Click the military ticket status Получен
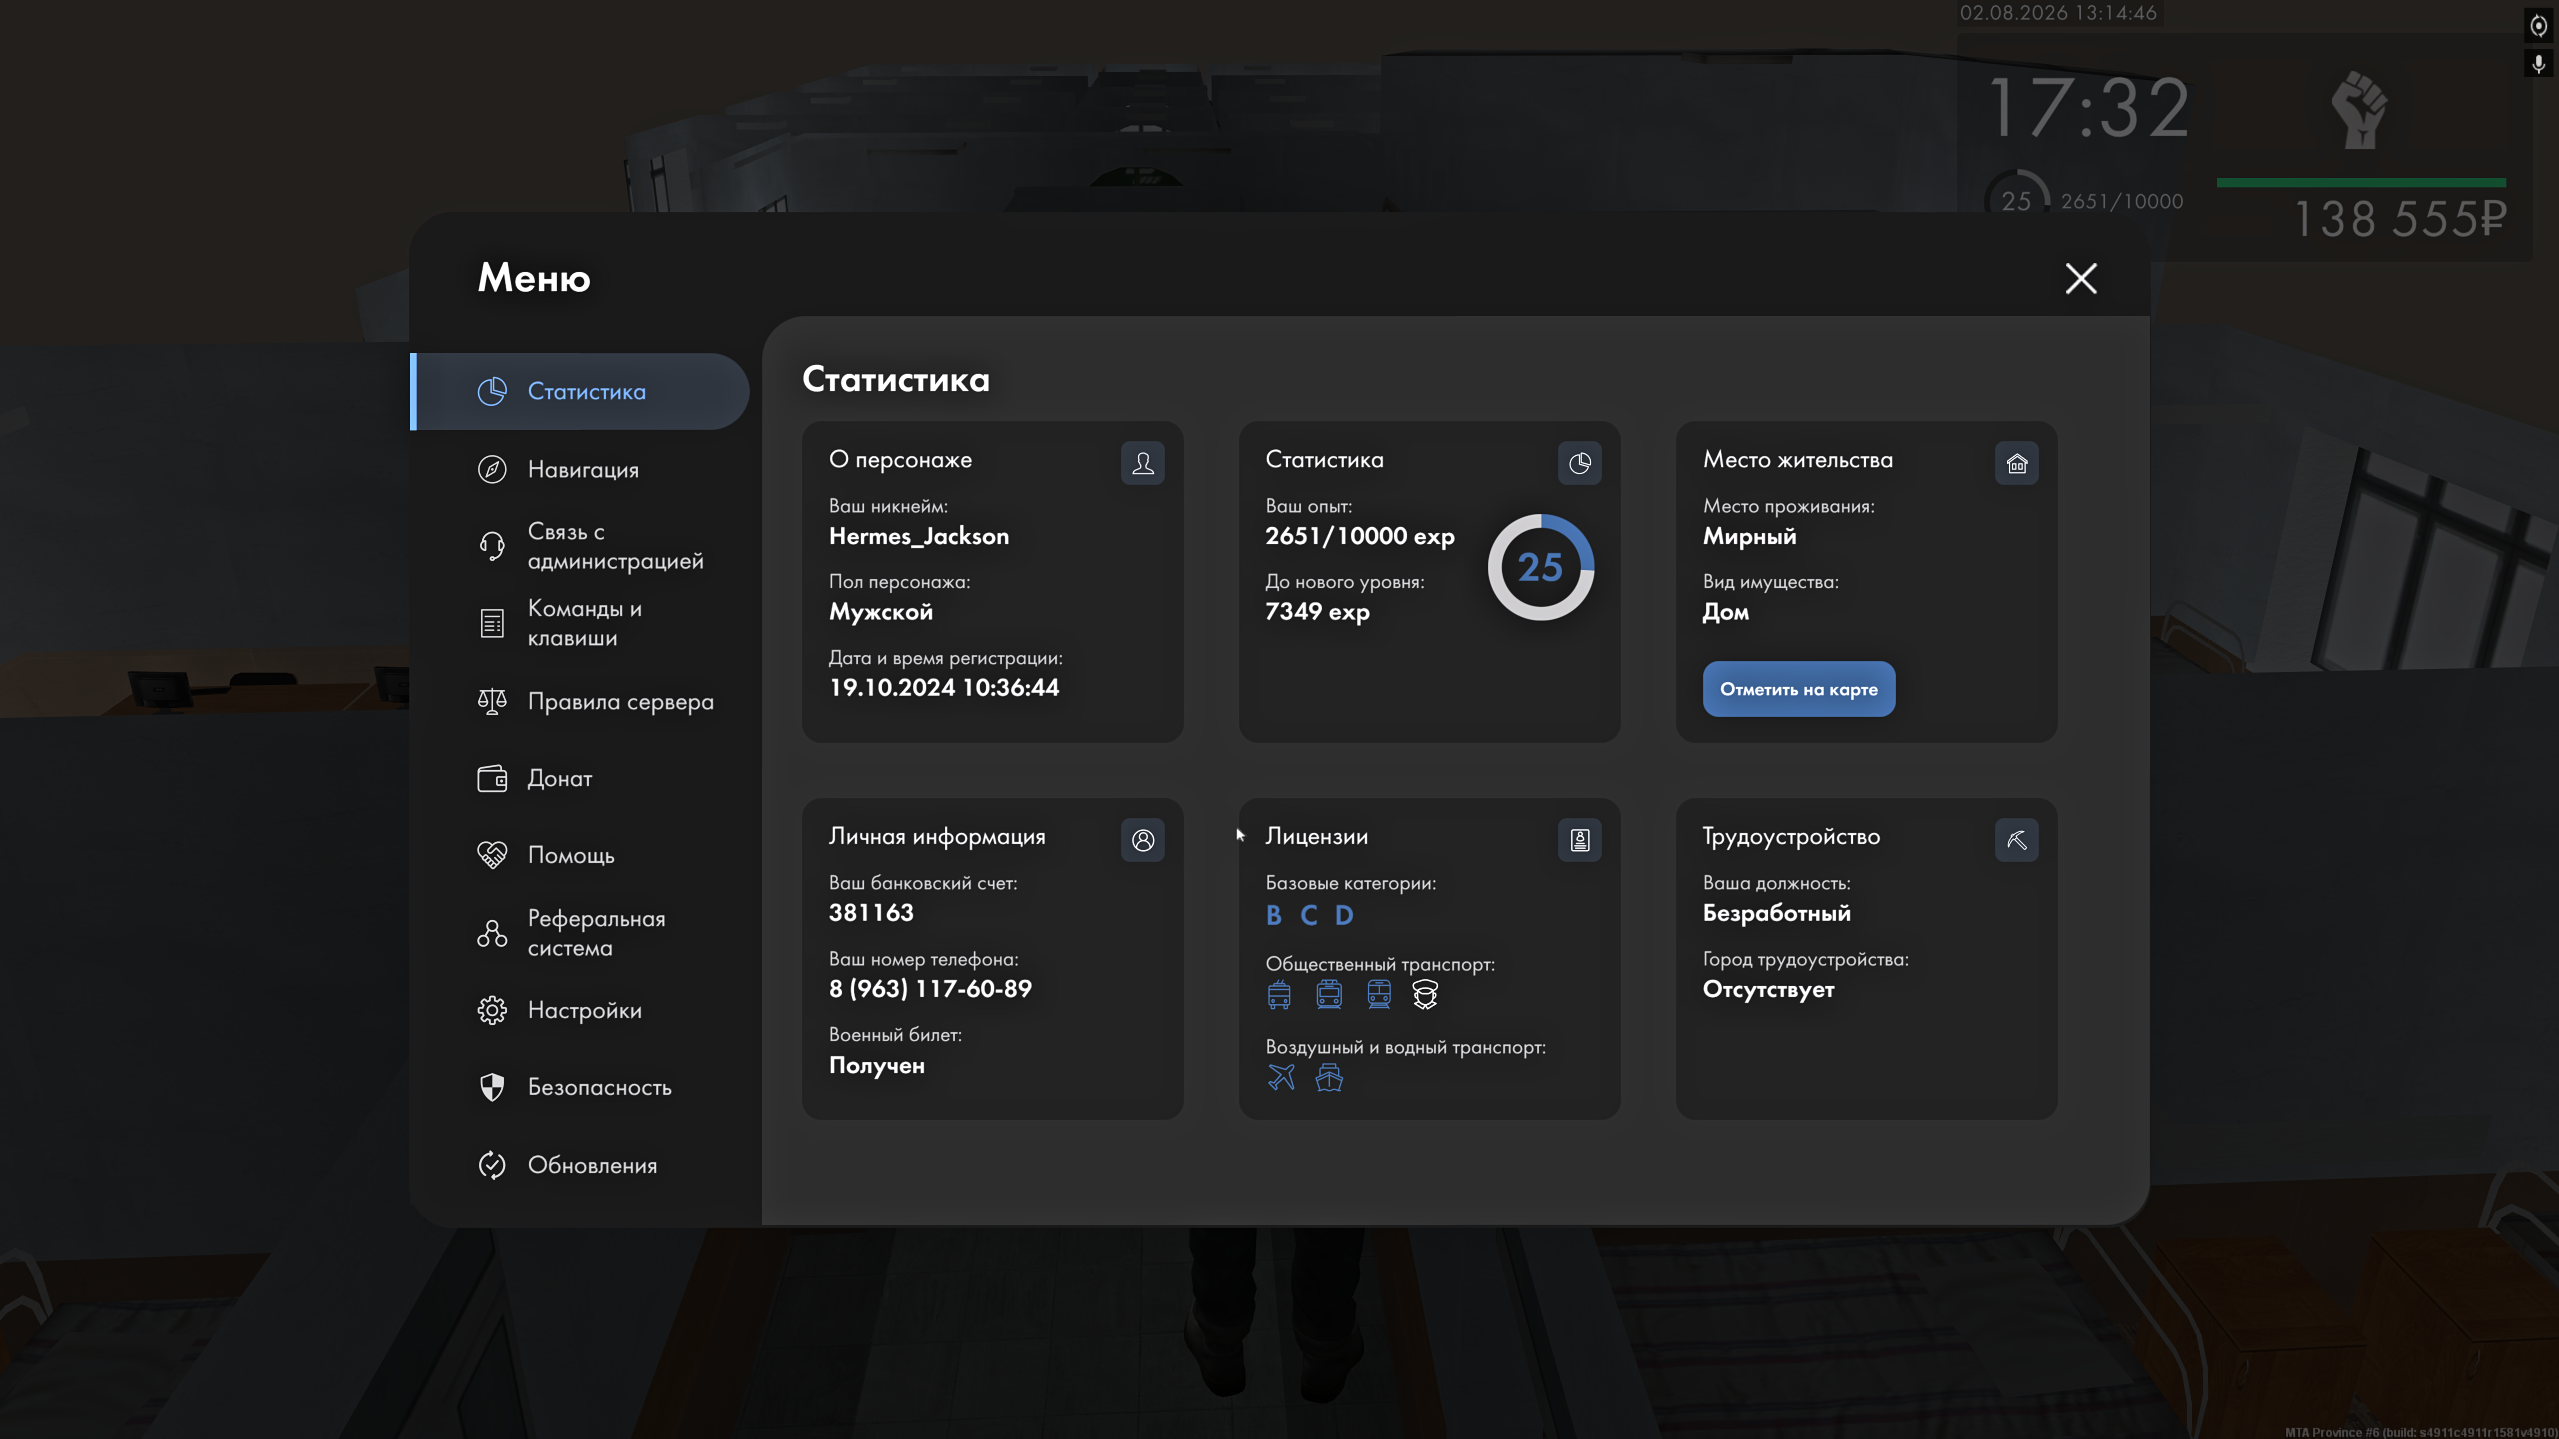2559x1439 pixels. click(876, 1065)
